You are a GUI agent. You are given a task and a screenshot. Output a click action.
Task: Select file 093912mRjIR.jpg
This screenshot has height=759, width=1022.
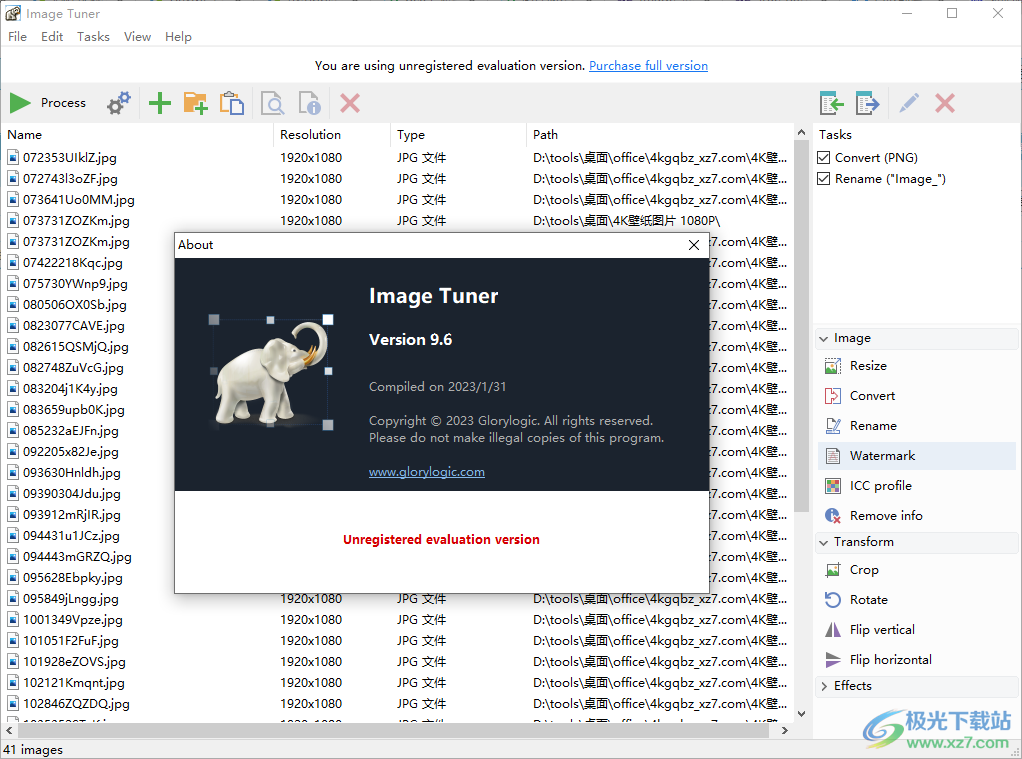click(72, 514)
